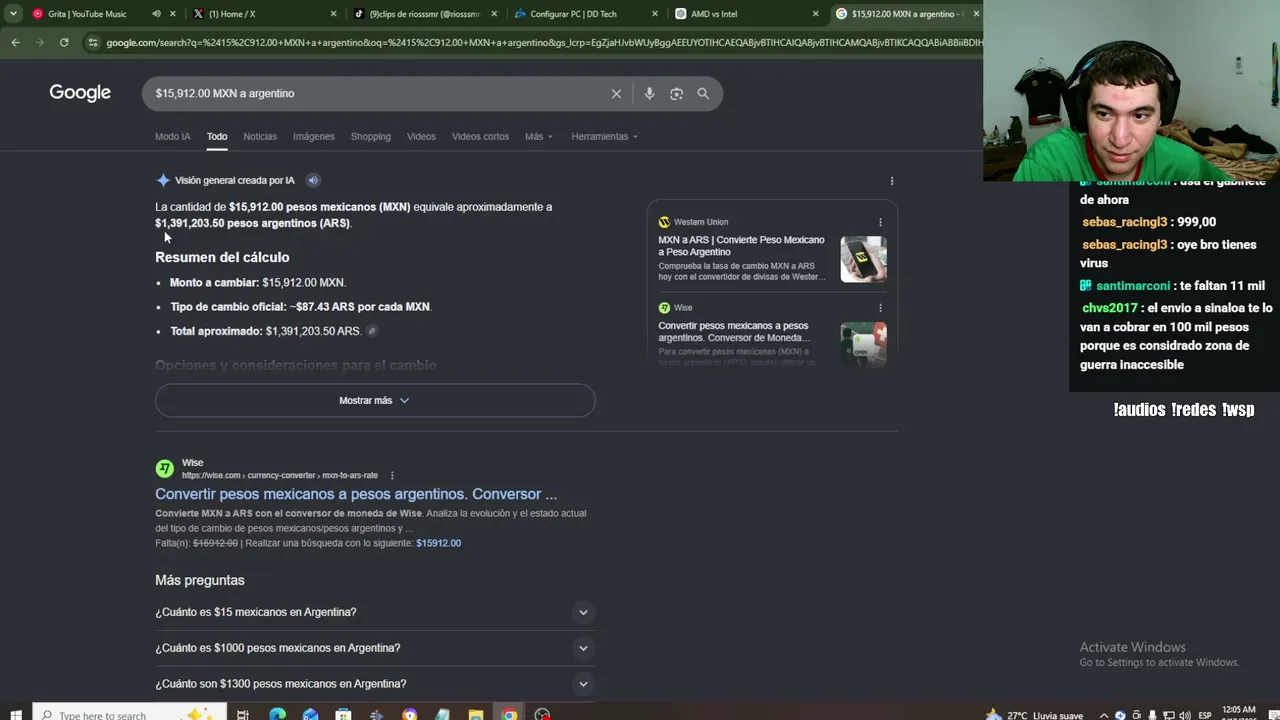
Task: Open the weather widget showing 27°C
Action: coord(1035,715)
